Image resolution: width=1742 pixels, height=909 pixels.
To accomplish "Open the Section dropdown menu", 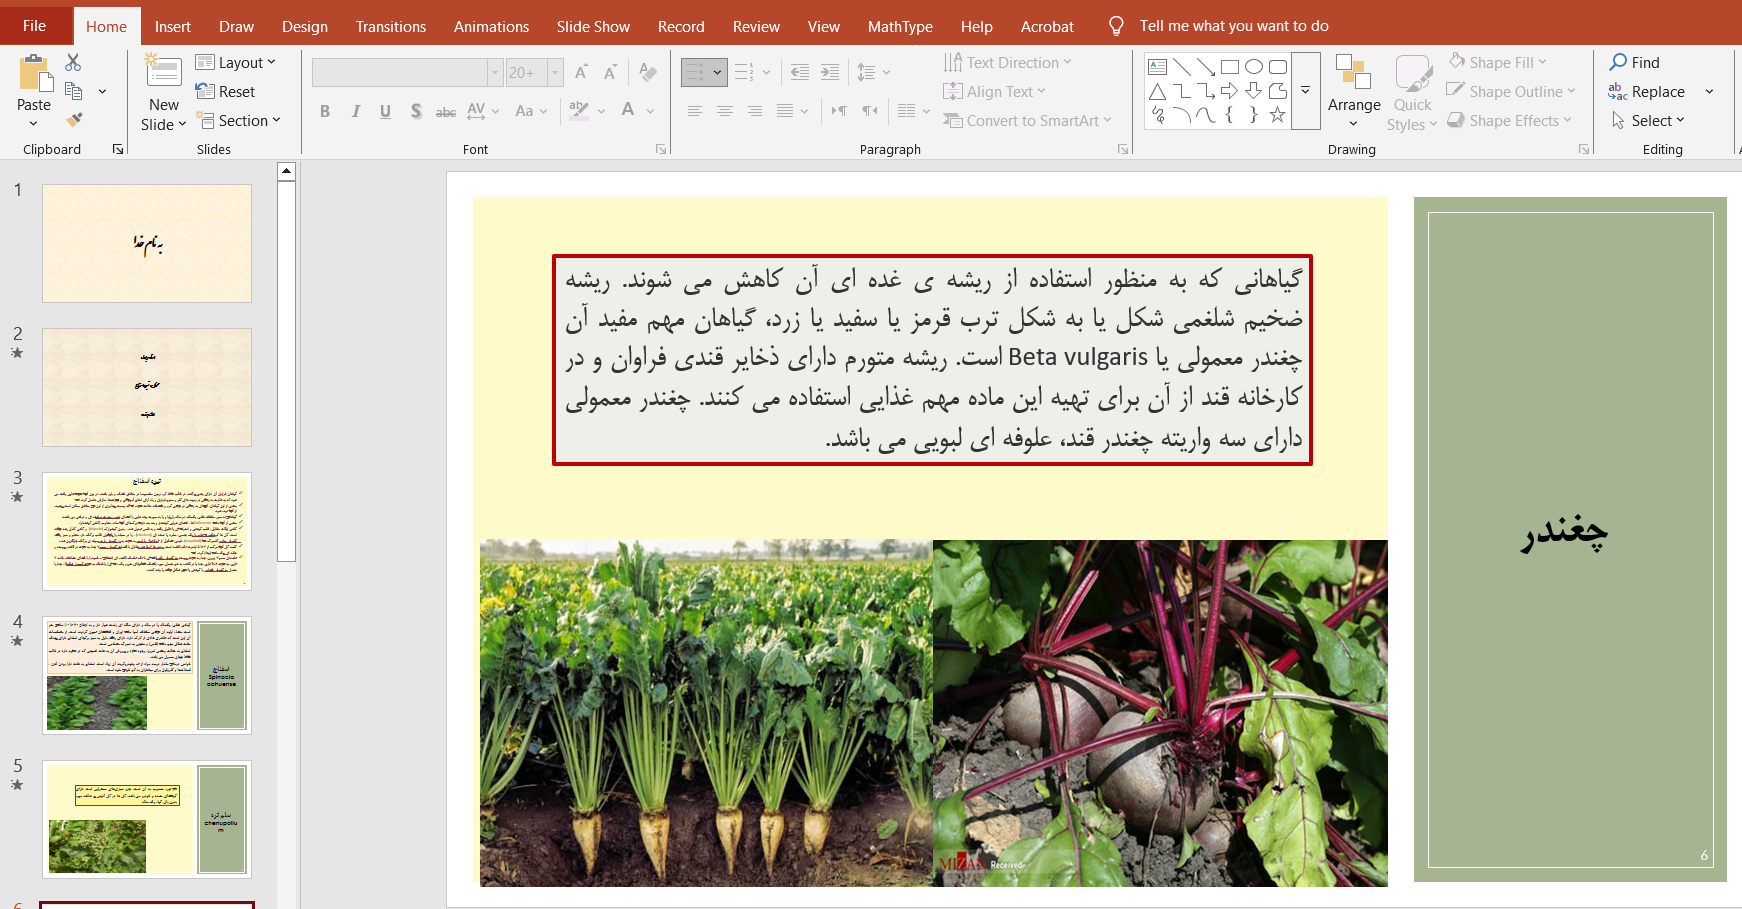I will tap(239, 120).
